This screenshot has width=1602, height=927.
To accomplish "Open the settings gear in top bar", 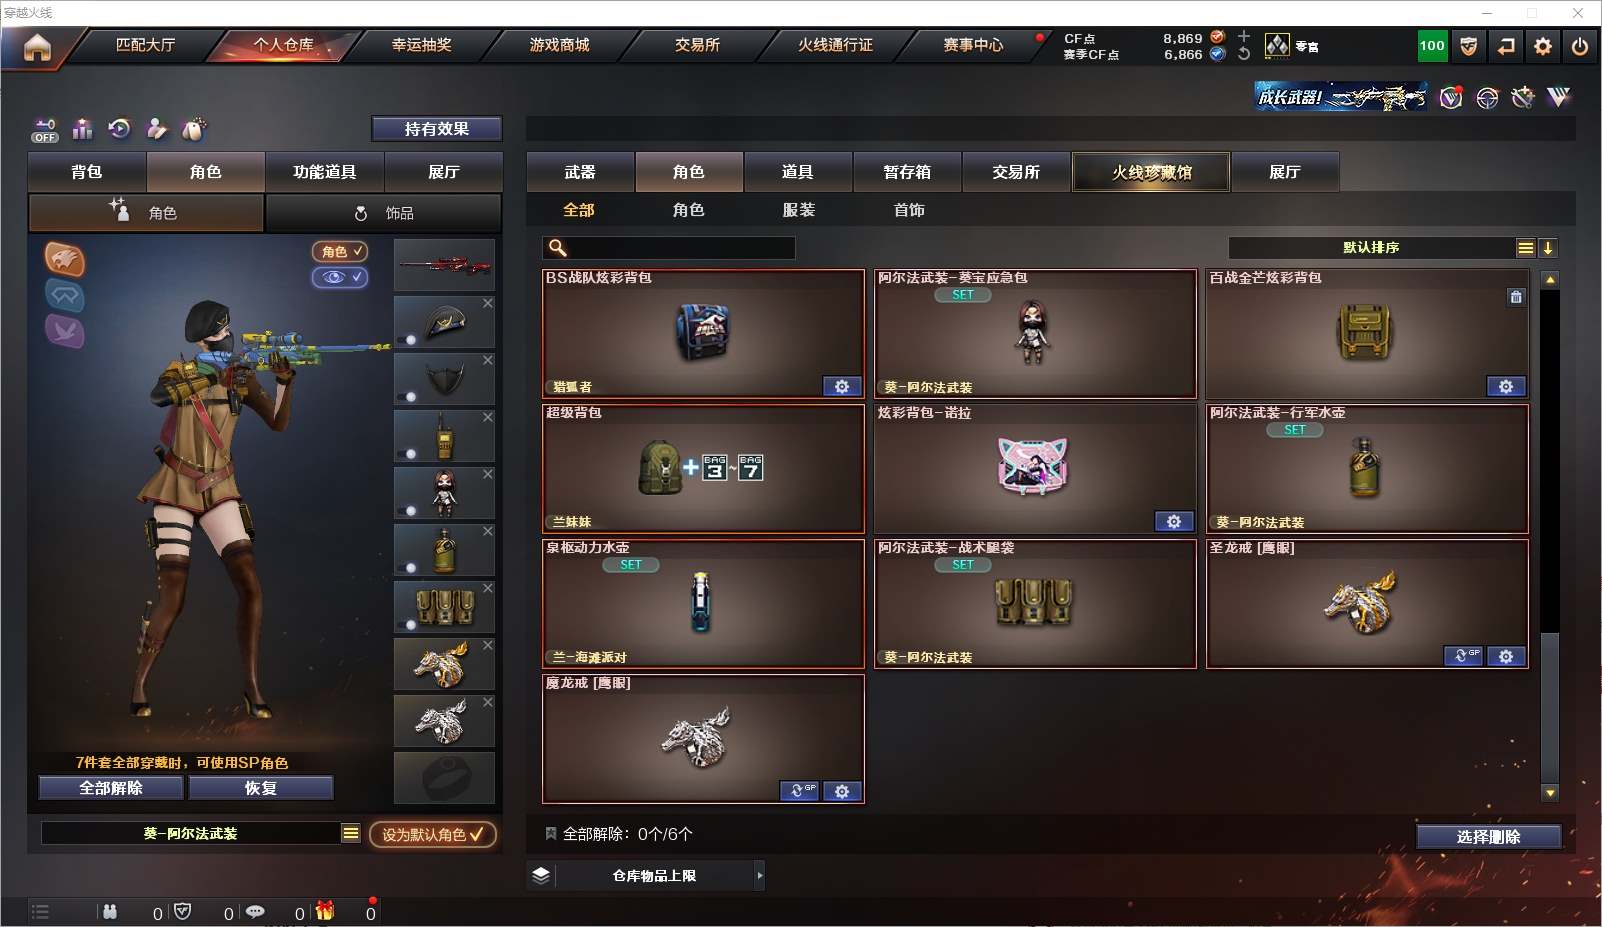I will [x=1543, y=46].
